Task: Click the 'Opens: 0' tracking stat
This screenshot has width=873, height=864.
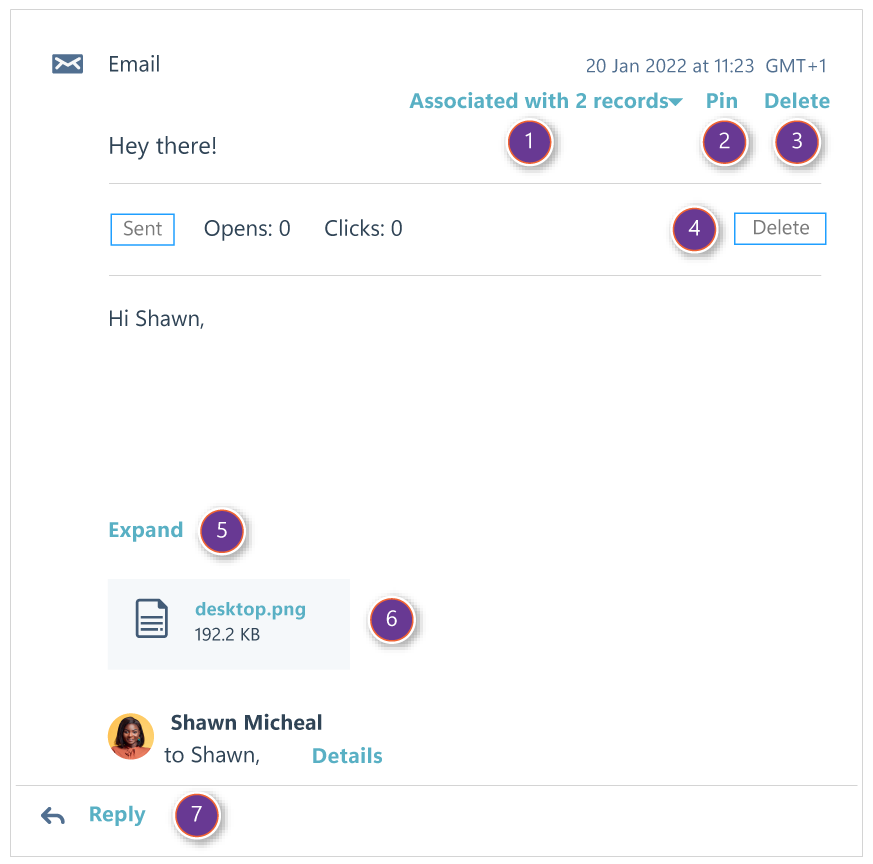Action: 247,229
